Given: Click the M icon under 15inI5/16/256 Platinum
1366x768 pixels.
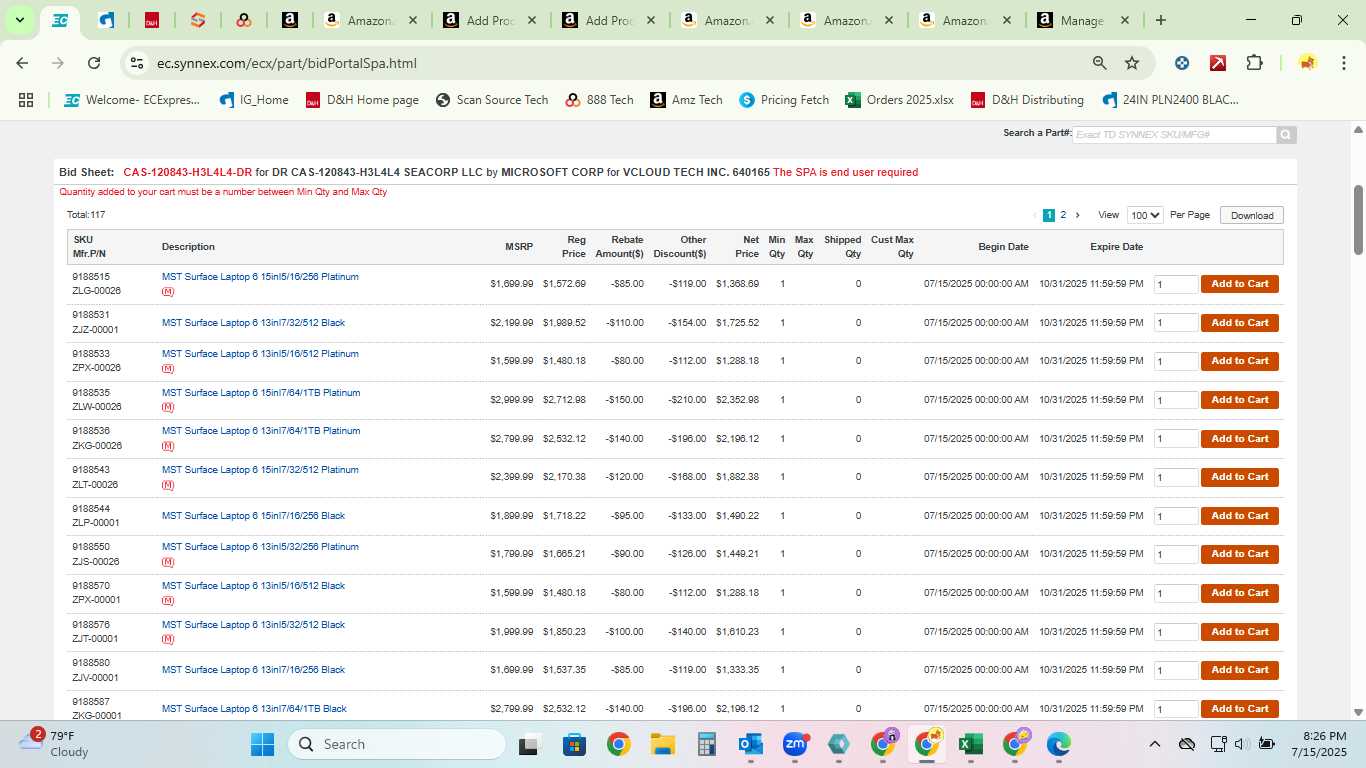Looking at the screenshot, I should click(168, 292).
